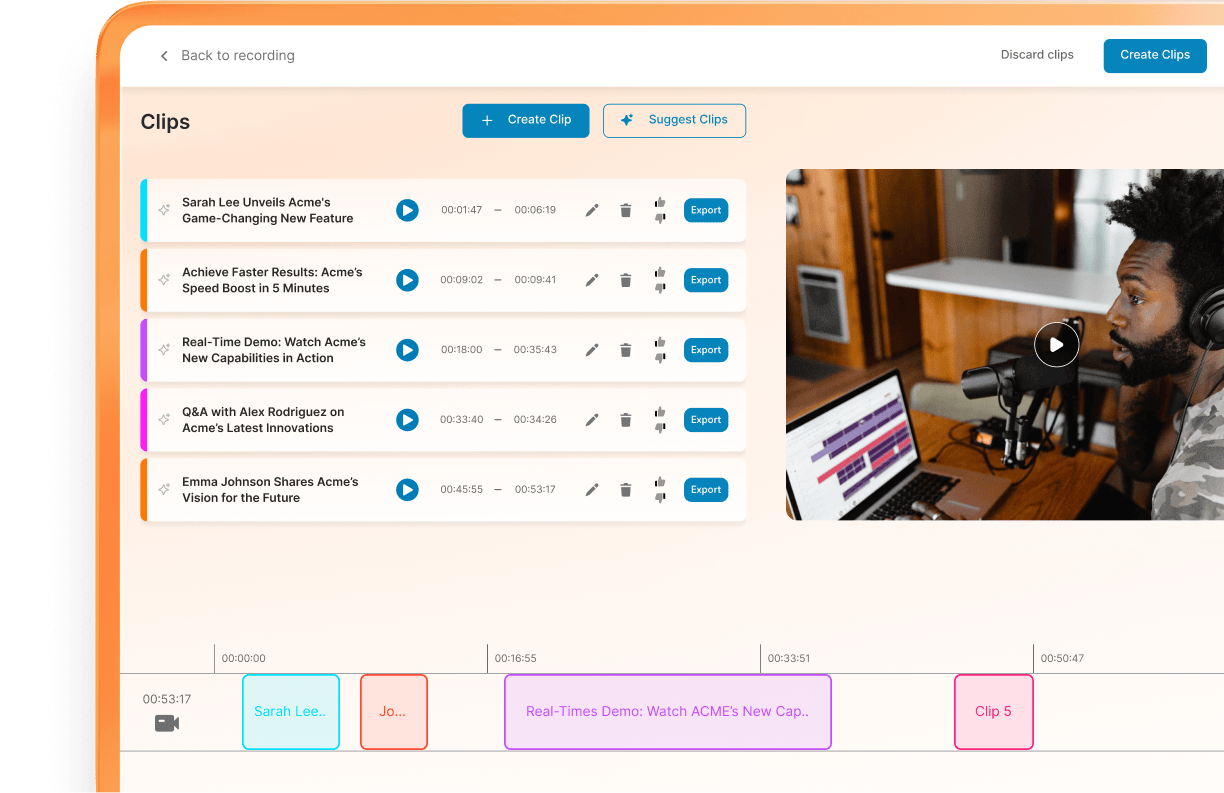The image size is (1224, 793).
Task: Export the Sarah Lee Unveils clip
Action: click(x=705, y=210)
